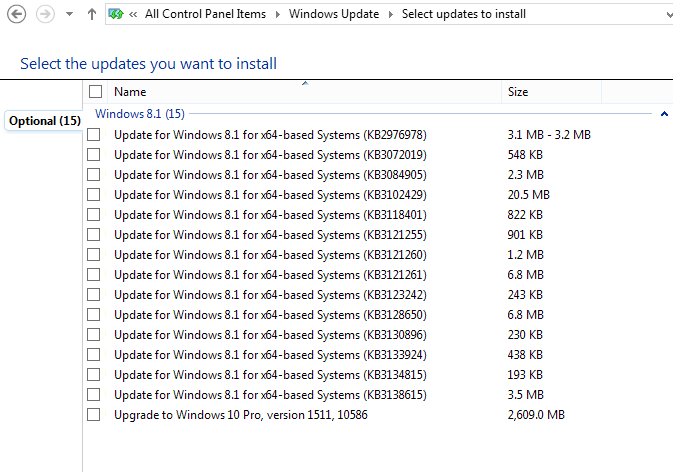Select the update KB3138615 row

(x=270, y=395)
